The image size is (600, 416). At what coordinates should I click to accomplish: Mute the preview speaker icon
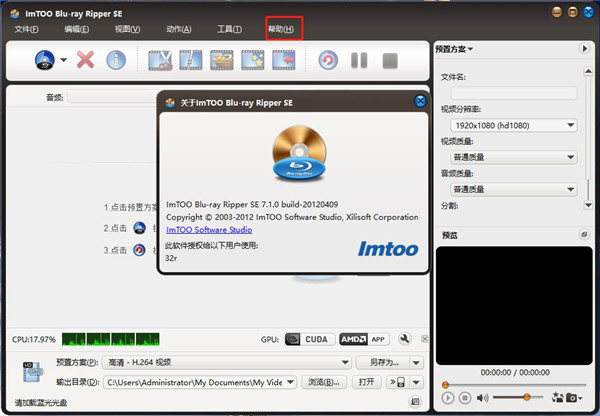pos(483,398)
